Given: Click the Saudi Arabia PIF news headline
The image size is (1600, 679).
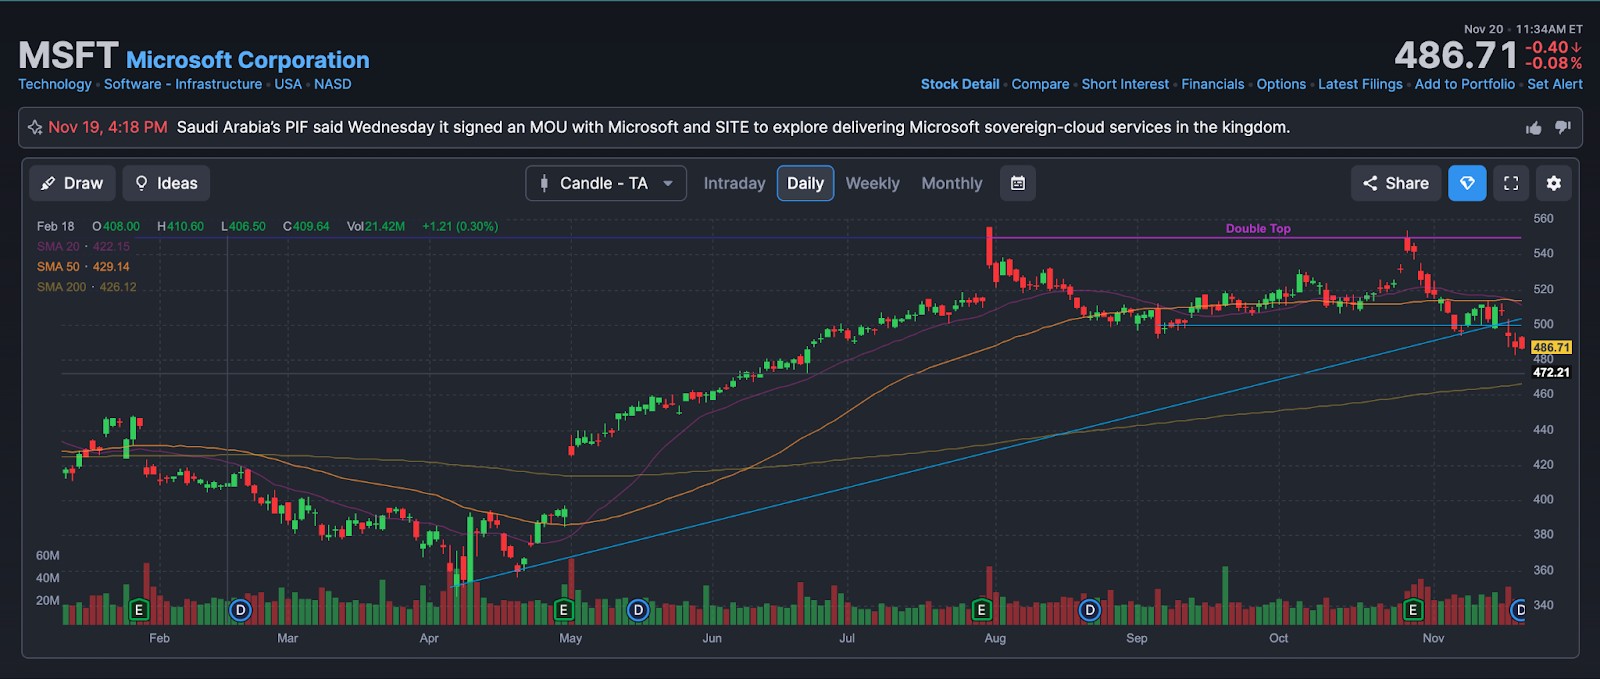Looking at the screenshot, I should [x=733, y=127].
